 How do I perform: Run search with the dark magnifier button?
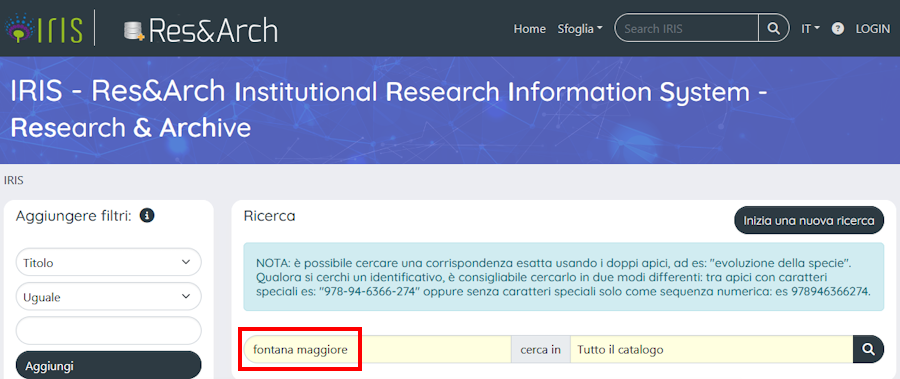[868, 349]
